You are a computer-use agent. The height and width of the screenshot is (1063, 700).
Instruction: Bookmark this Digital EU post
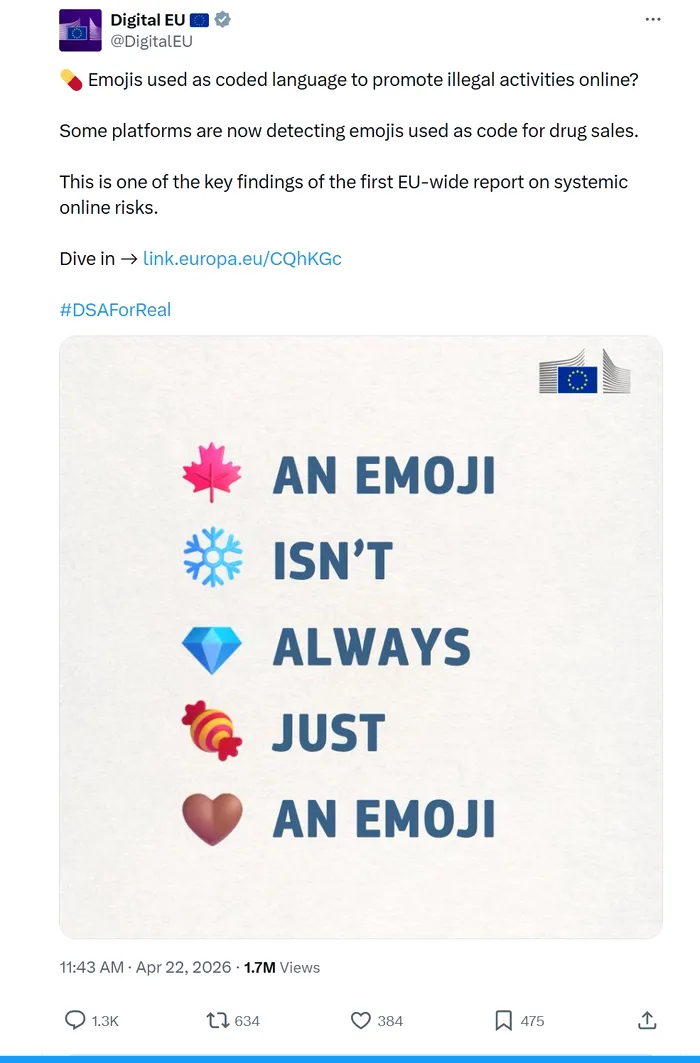pyautogui.click(x=504, y=1020)
